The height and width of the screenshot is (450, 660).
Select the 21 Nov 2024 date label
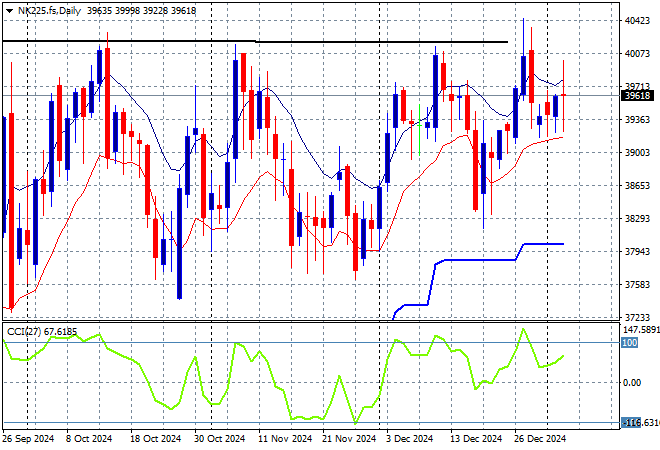tap(347, 439)
